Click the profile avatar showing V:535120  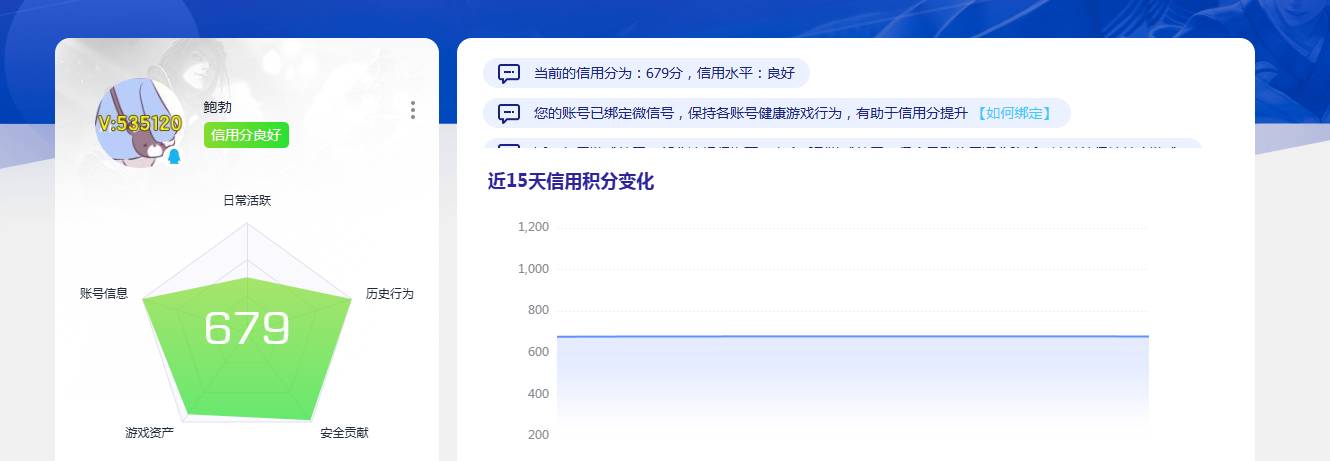[x=139, y=123]
